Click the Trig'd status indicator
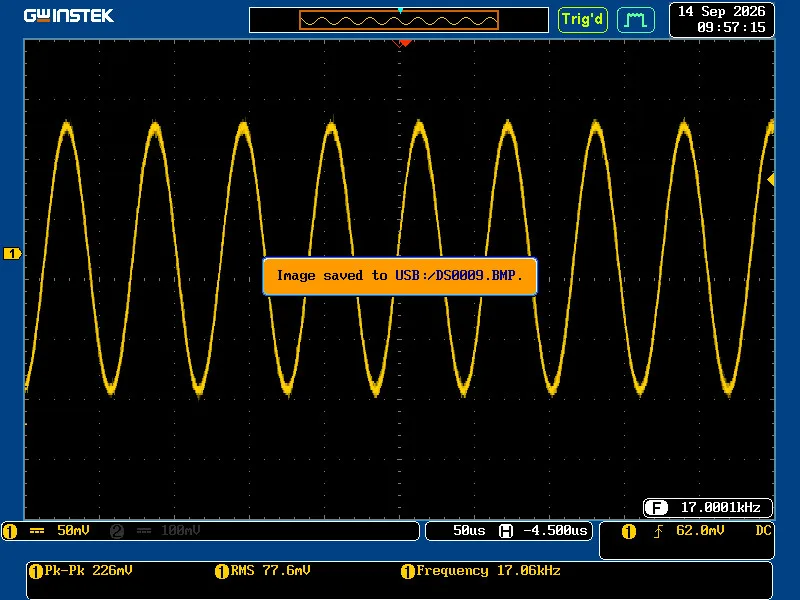This screenshot has height=600, width=800. coord(583,20)
